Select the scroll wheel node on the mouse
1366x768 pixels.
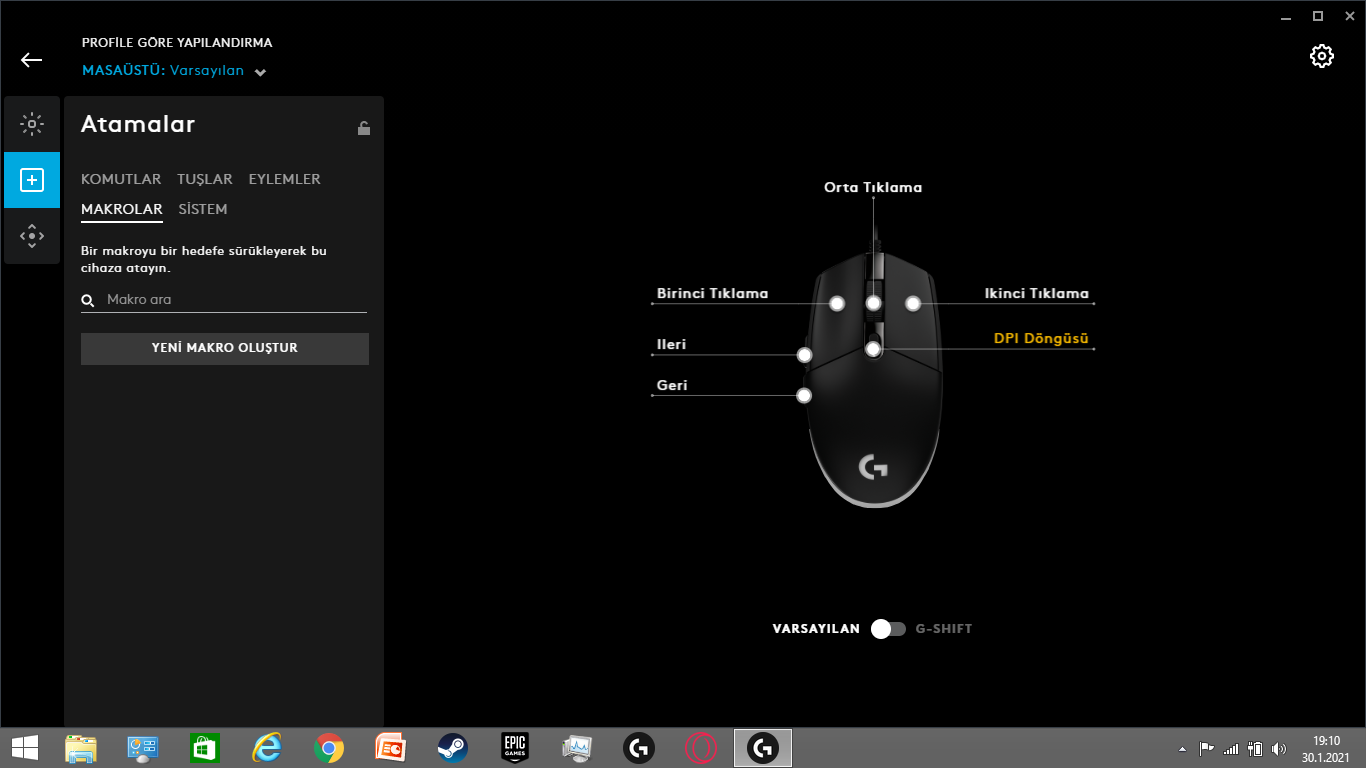tap(874, 303)
